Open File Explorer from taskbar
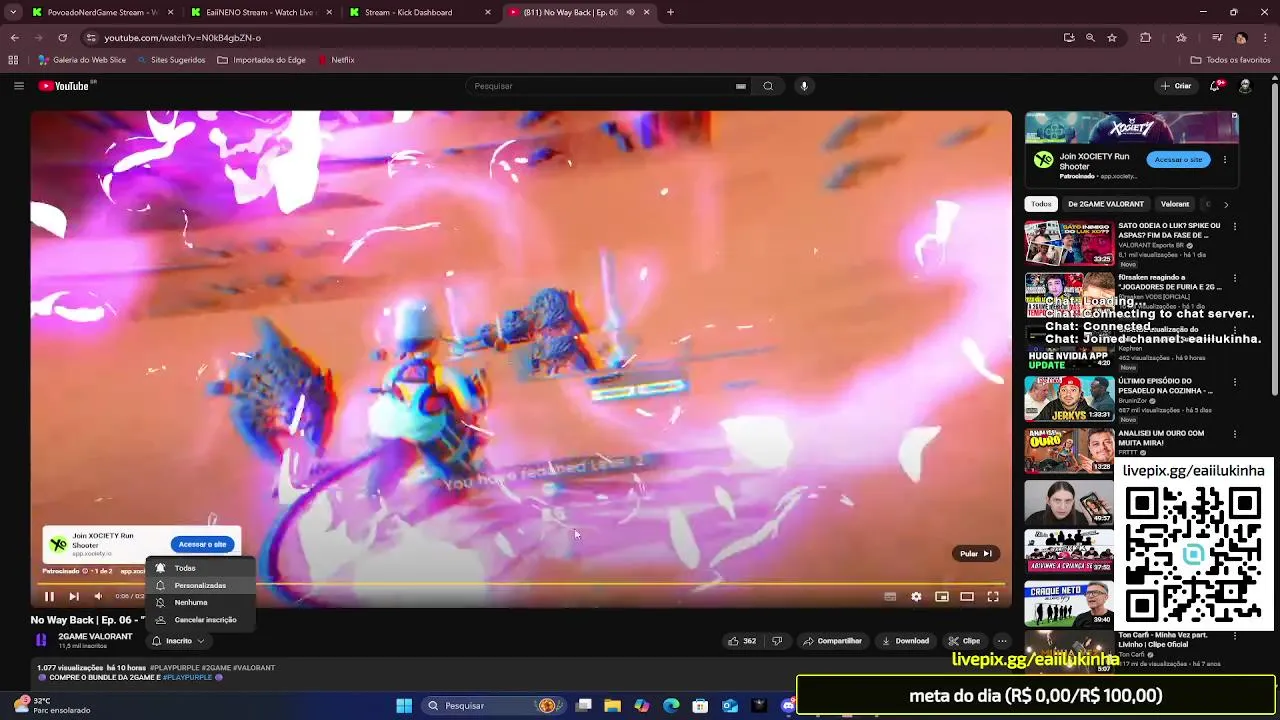This screenshot has width=1280, height=720. click(613, 706)
